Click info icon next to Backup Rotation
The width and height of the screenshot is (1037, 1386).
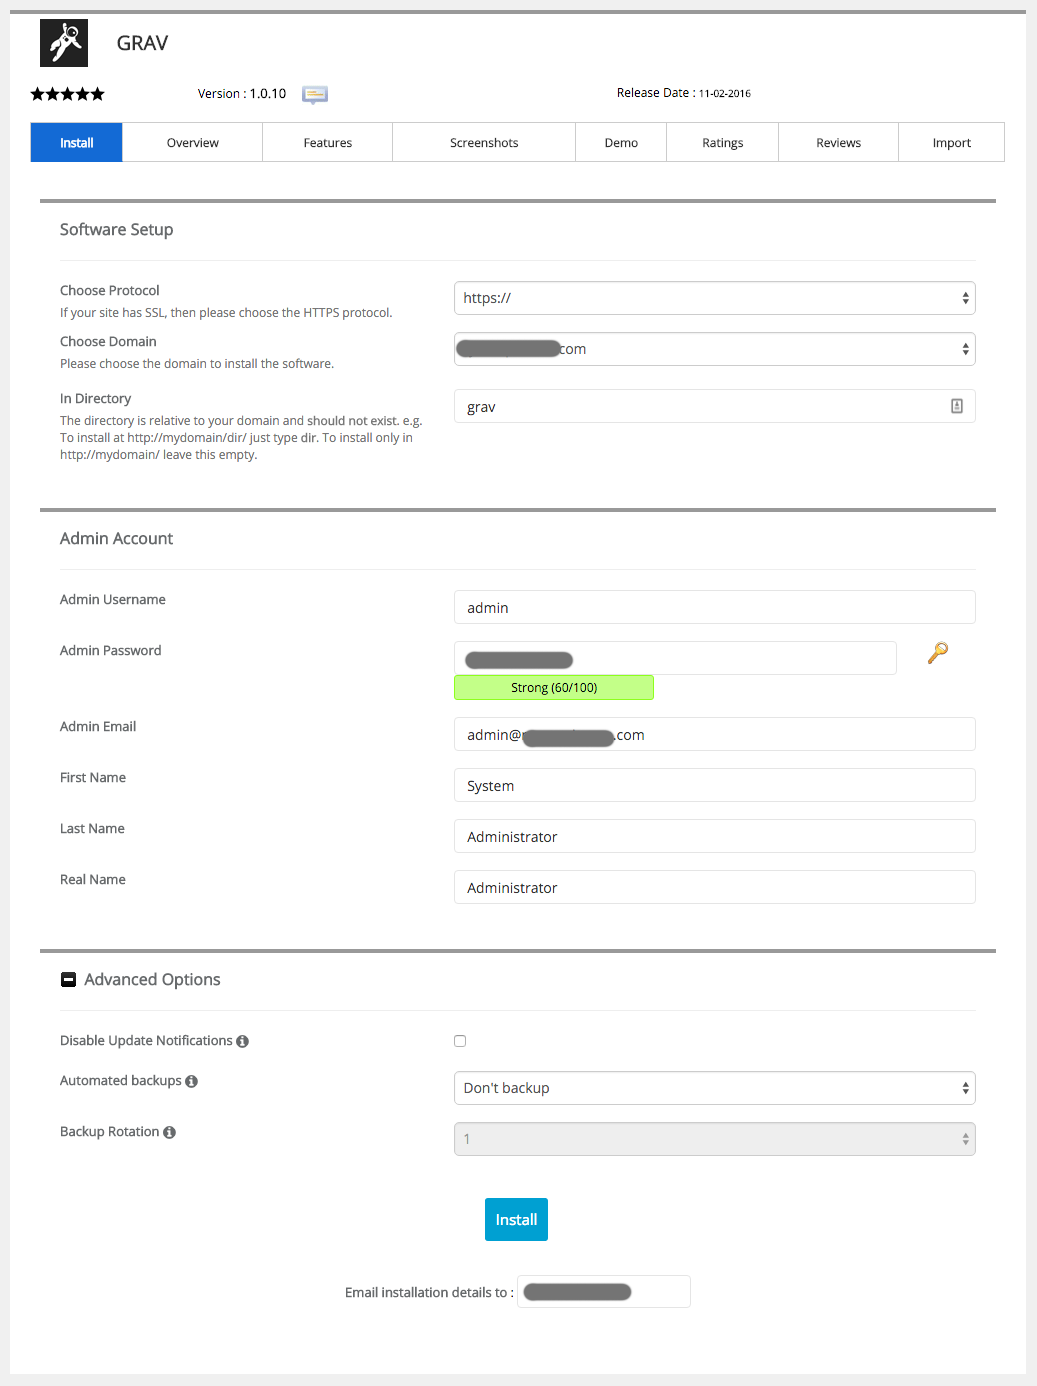click(169, 1133)
